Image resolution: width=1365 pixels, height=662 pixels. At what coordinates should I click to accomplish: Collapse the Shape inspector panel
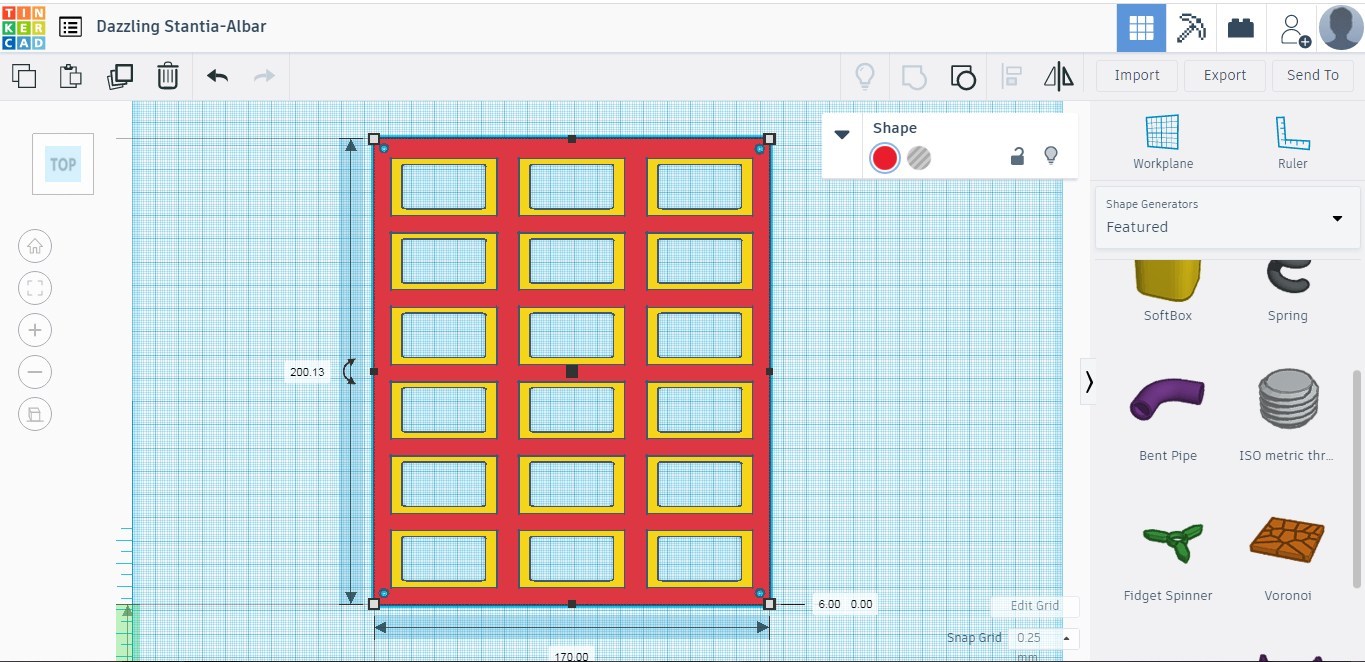[842, 135]
